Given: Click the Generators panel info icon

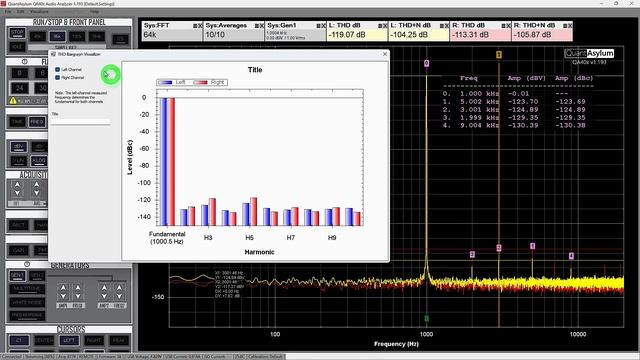Looking at the screenshot, I should point(27,264).
